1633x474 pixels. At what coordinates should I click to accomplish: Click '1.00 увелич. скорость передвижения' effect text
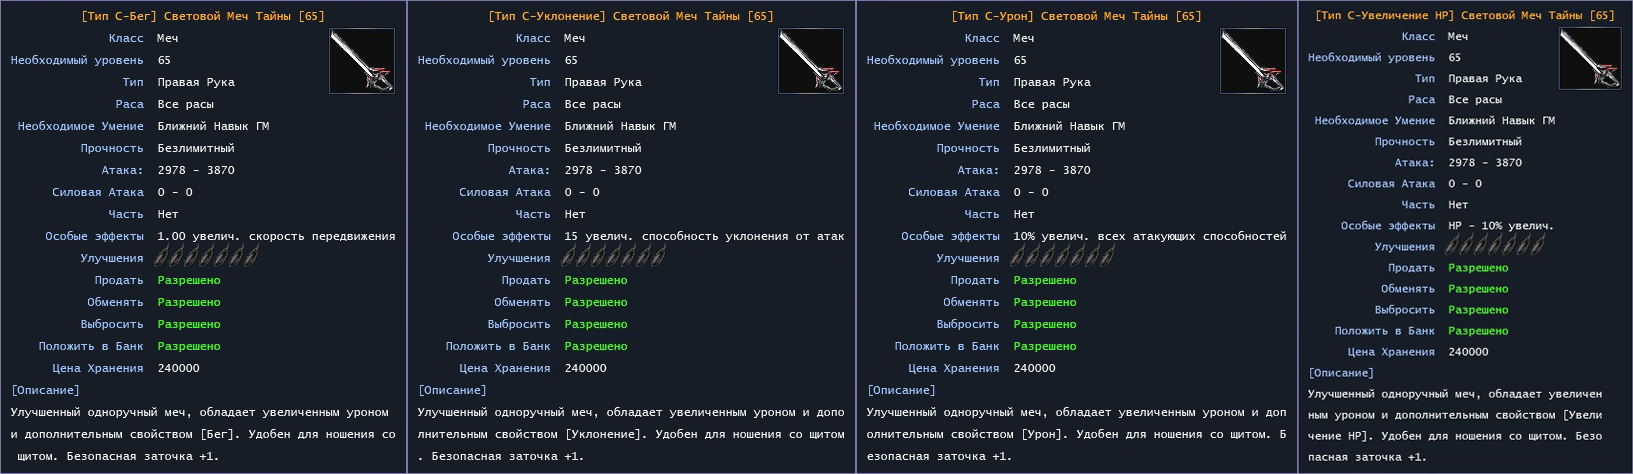[276, 236]
